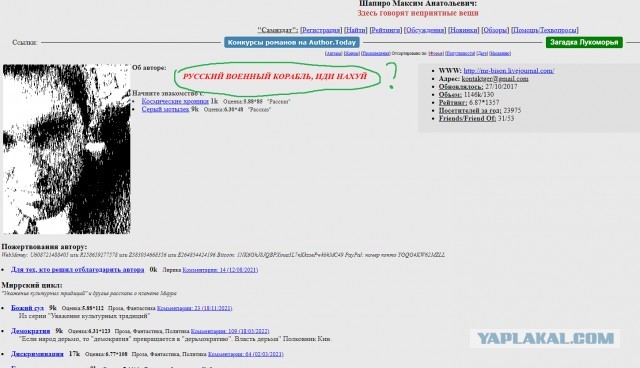Click the rating text 6.87*1357

[484, 102]
